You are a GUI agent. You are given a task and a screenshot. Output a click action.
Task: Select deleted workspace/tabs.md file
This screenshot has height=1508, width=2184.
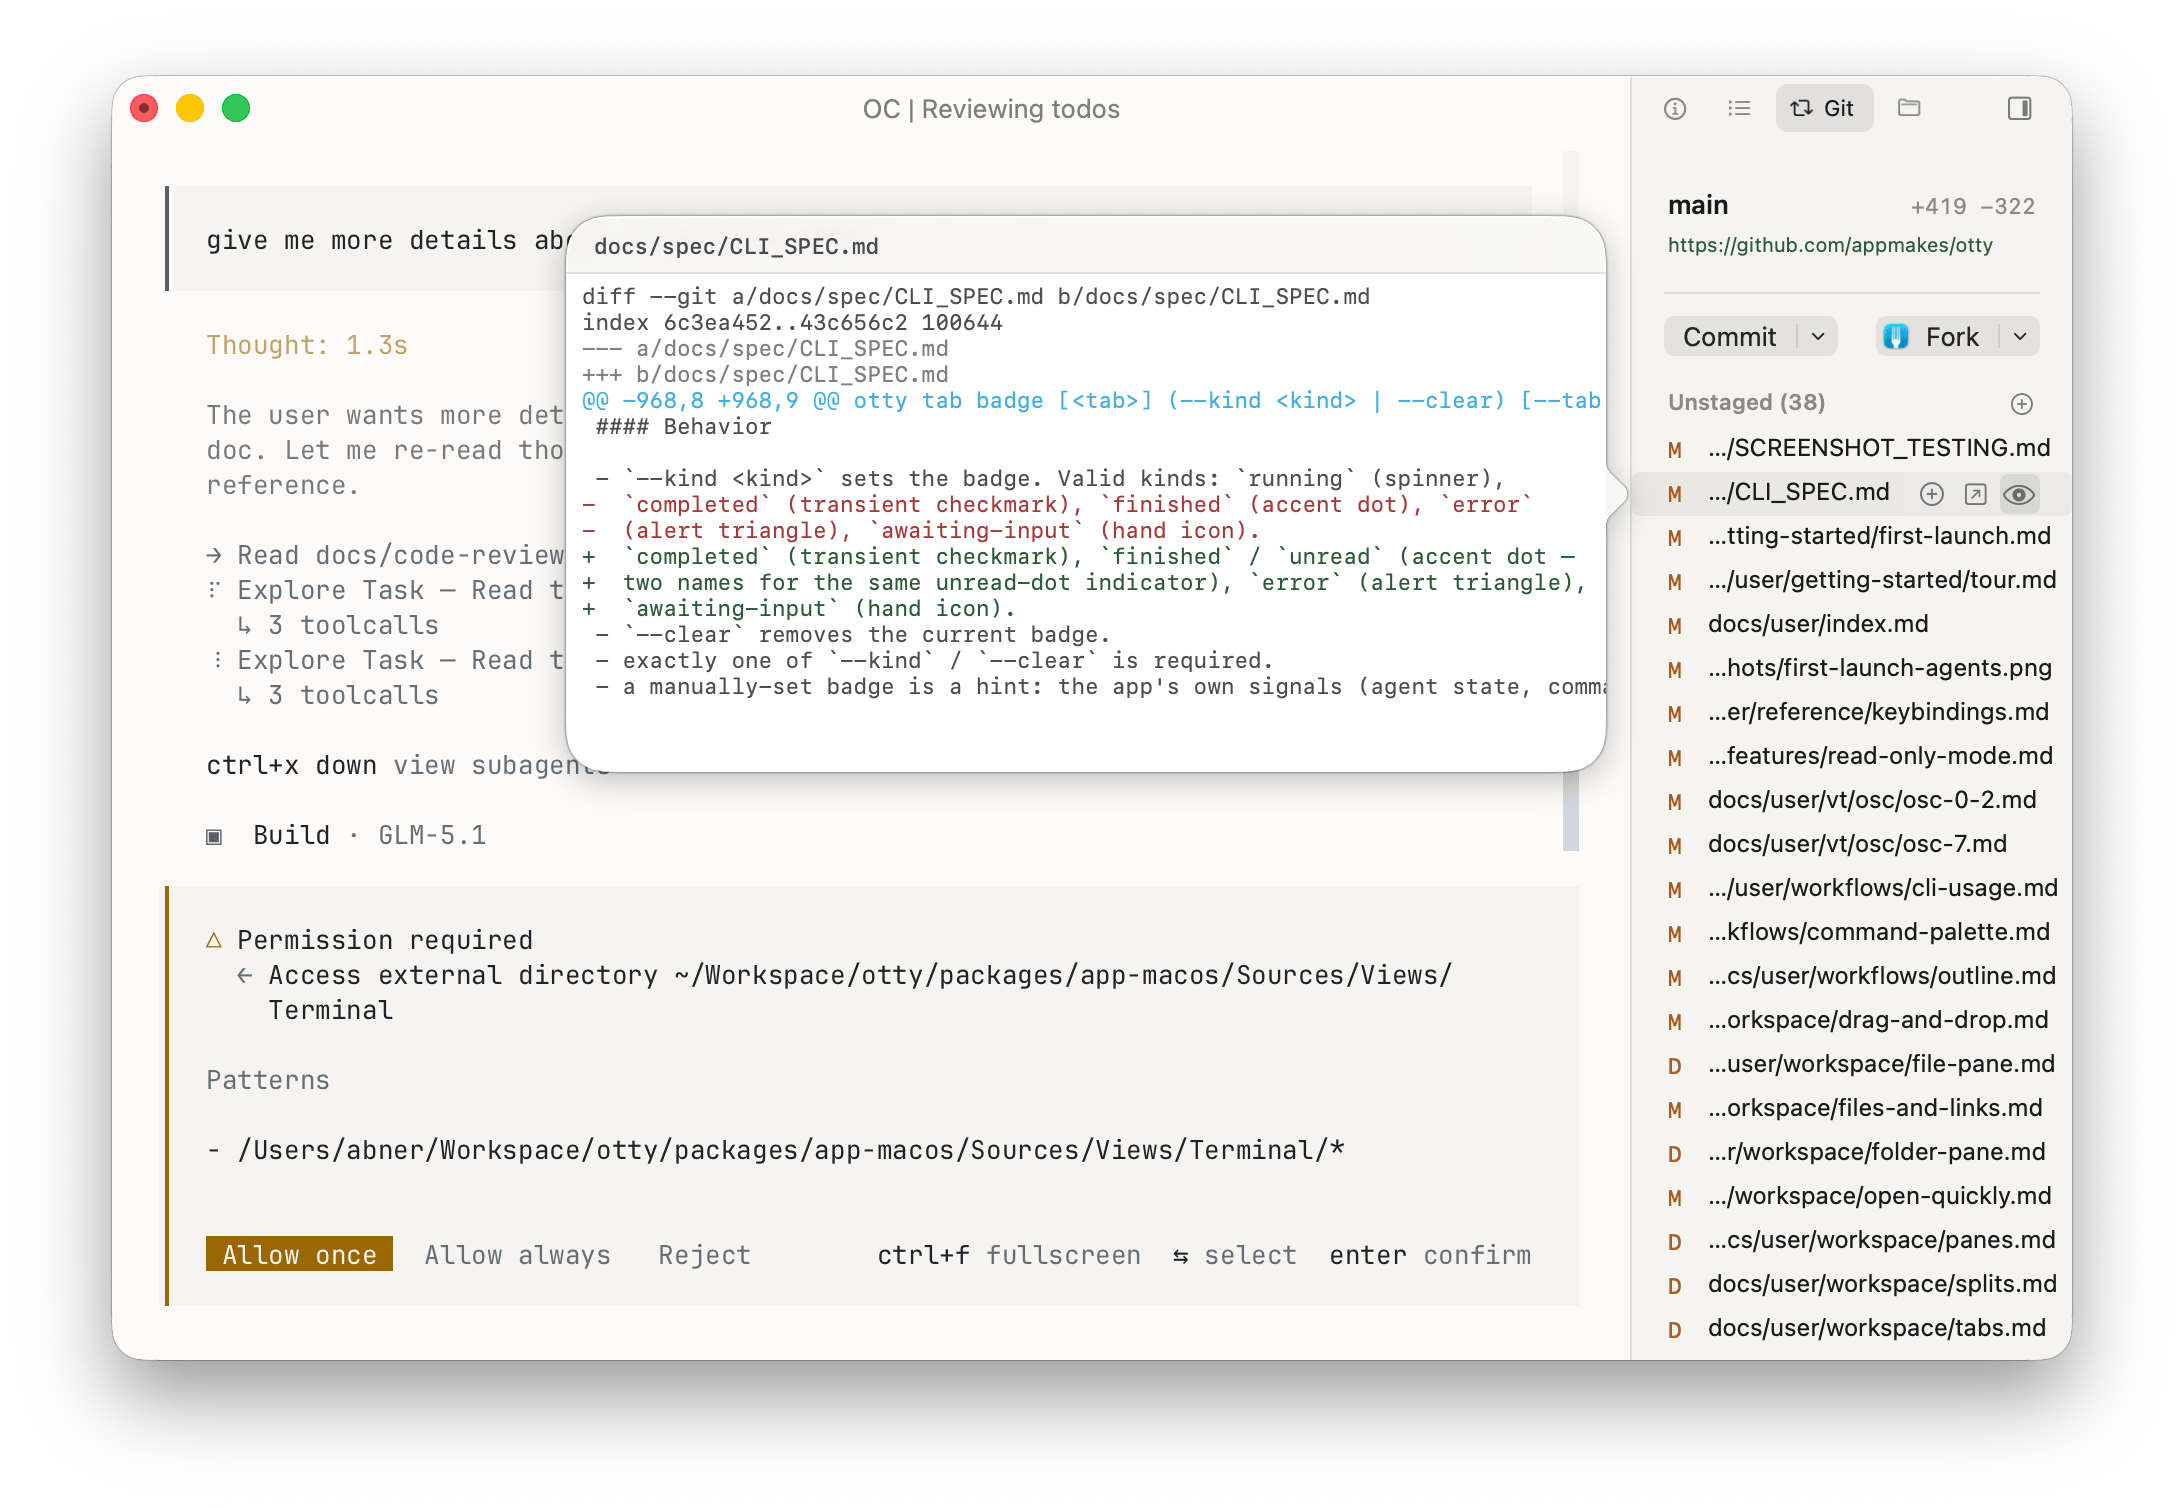[1852, 1329]
